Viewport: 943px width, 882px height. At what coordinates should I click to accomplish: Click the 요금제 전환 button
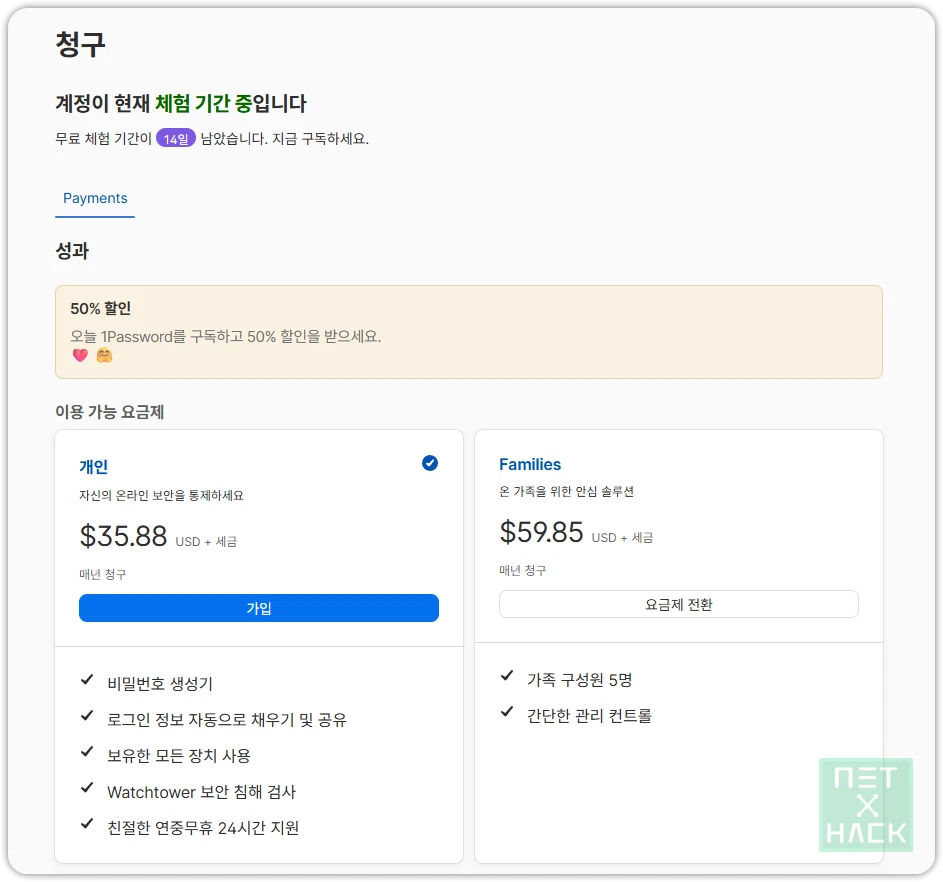(x=678, y=604)
